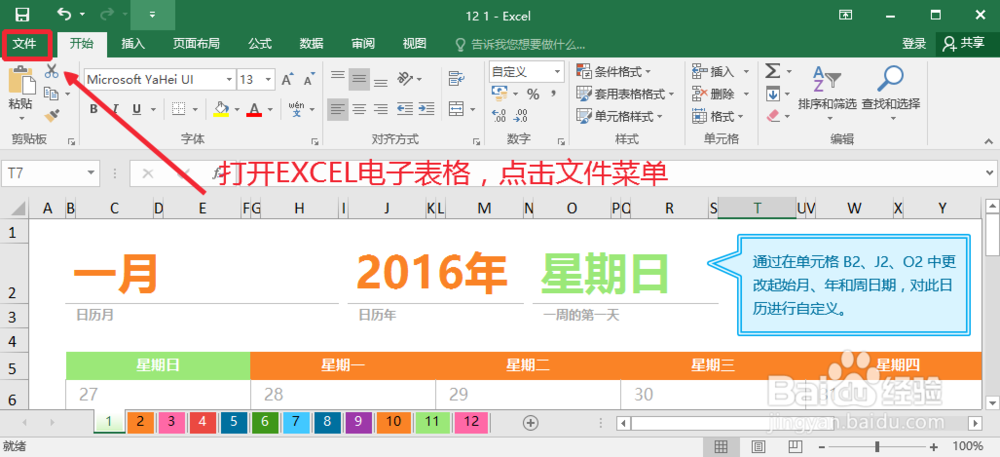
Task: Click the Name Box showing T7
Action: point(50,173)
